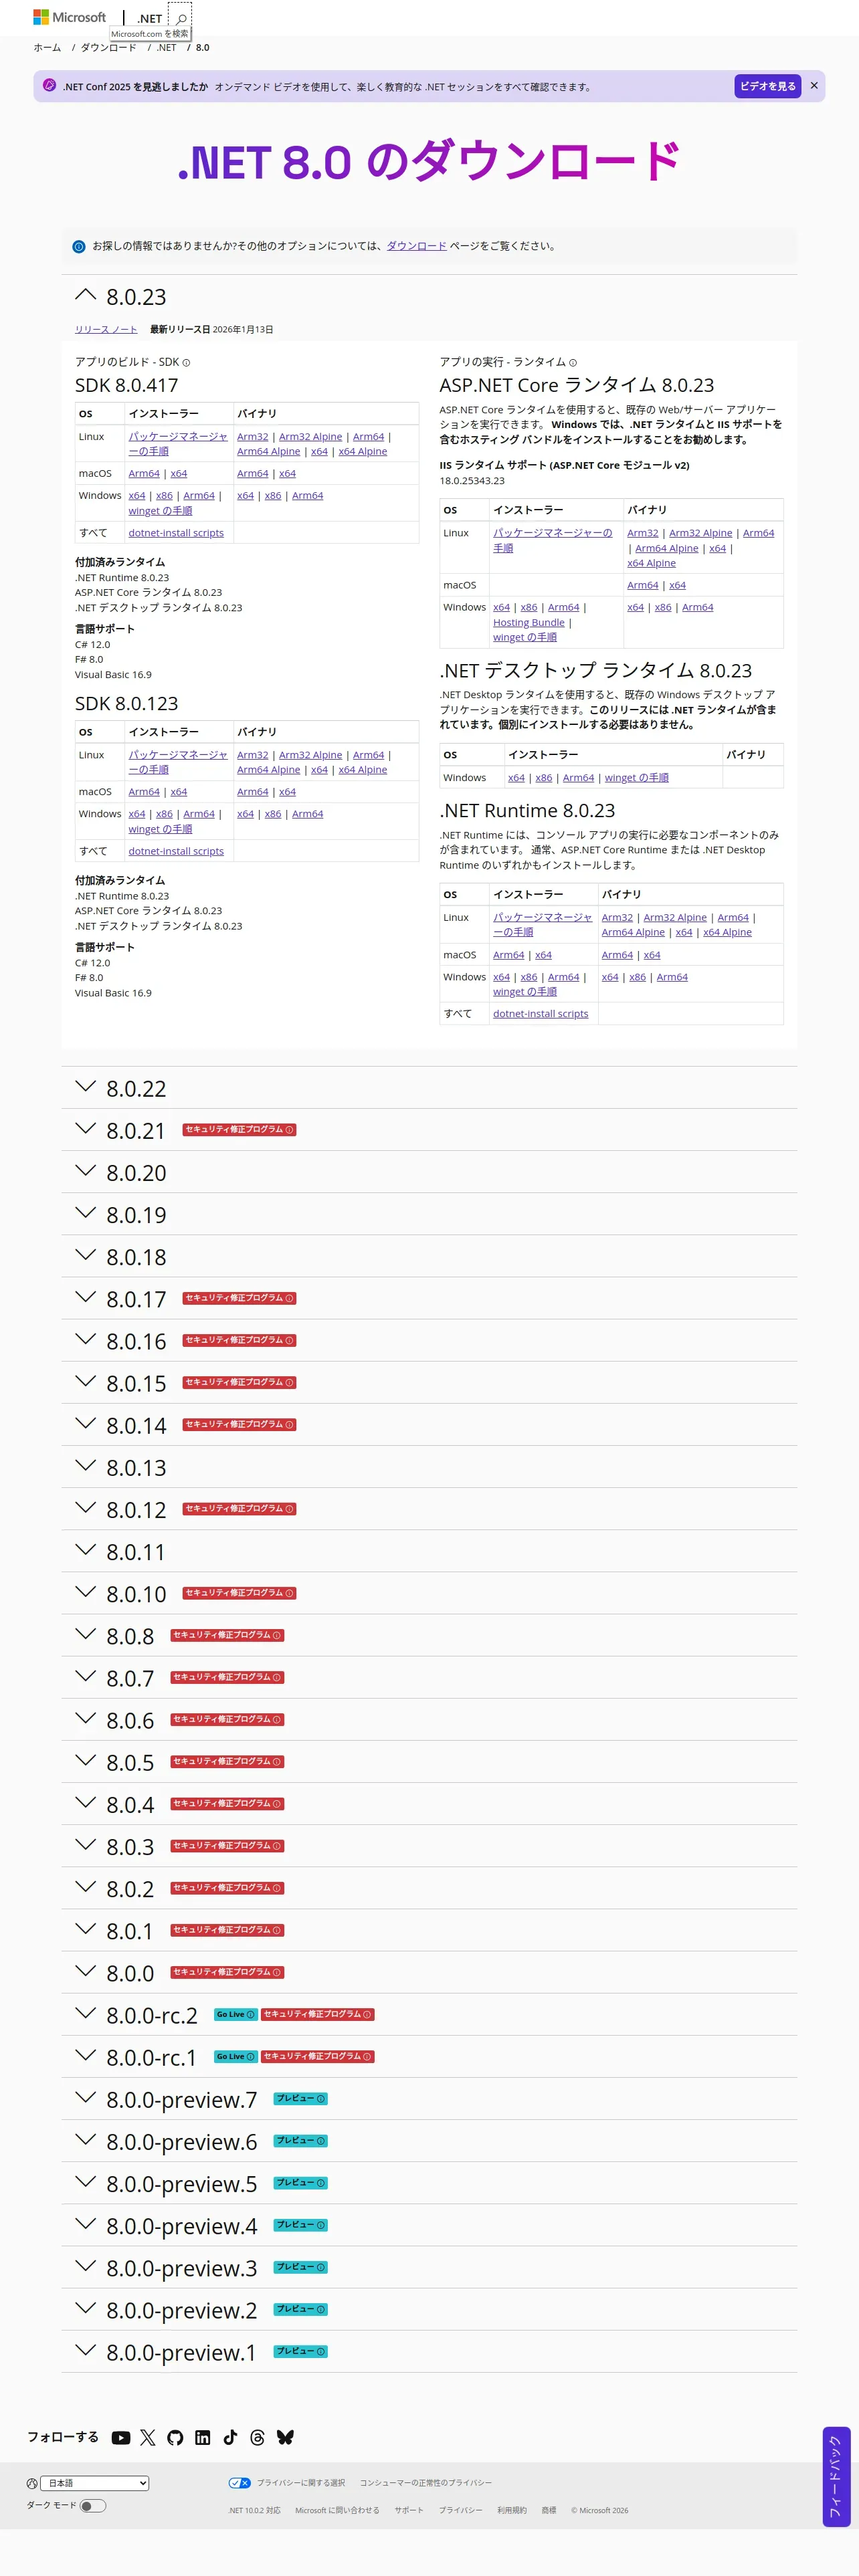Click the Microsoft logo

pyautogui.click(x=69, y=17)
